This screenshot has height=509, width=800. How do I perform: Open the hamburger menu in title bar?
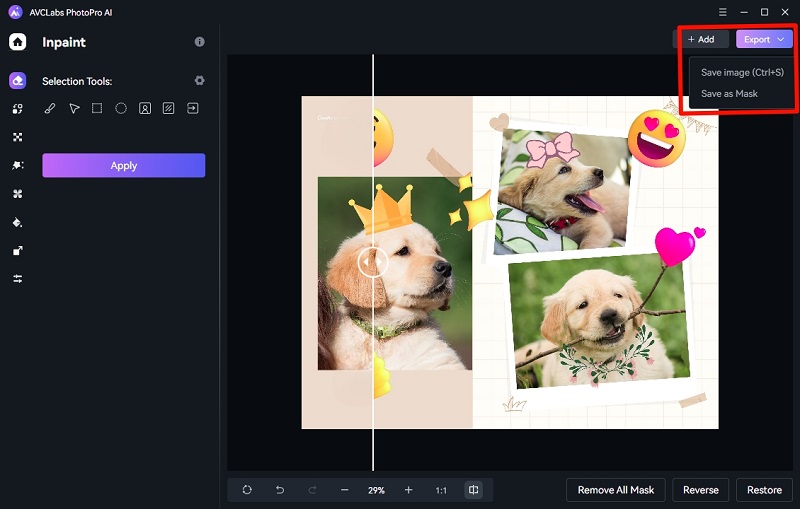[x=722, y=12]
